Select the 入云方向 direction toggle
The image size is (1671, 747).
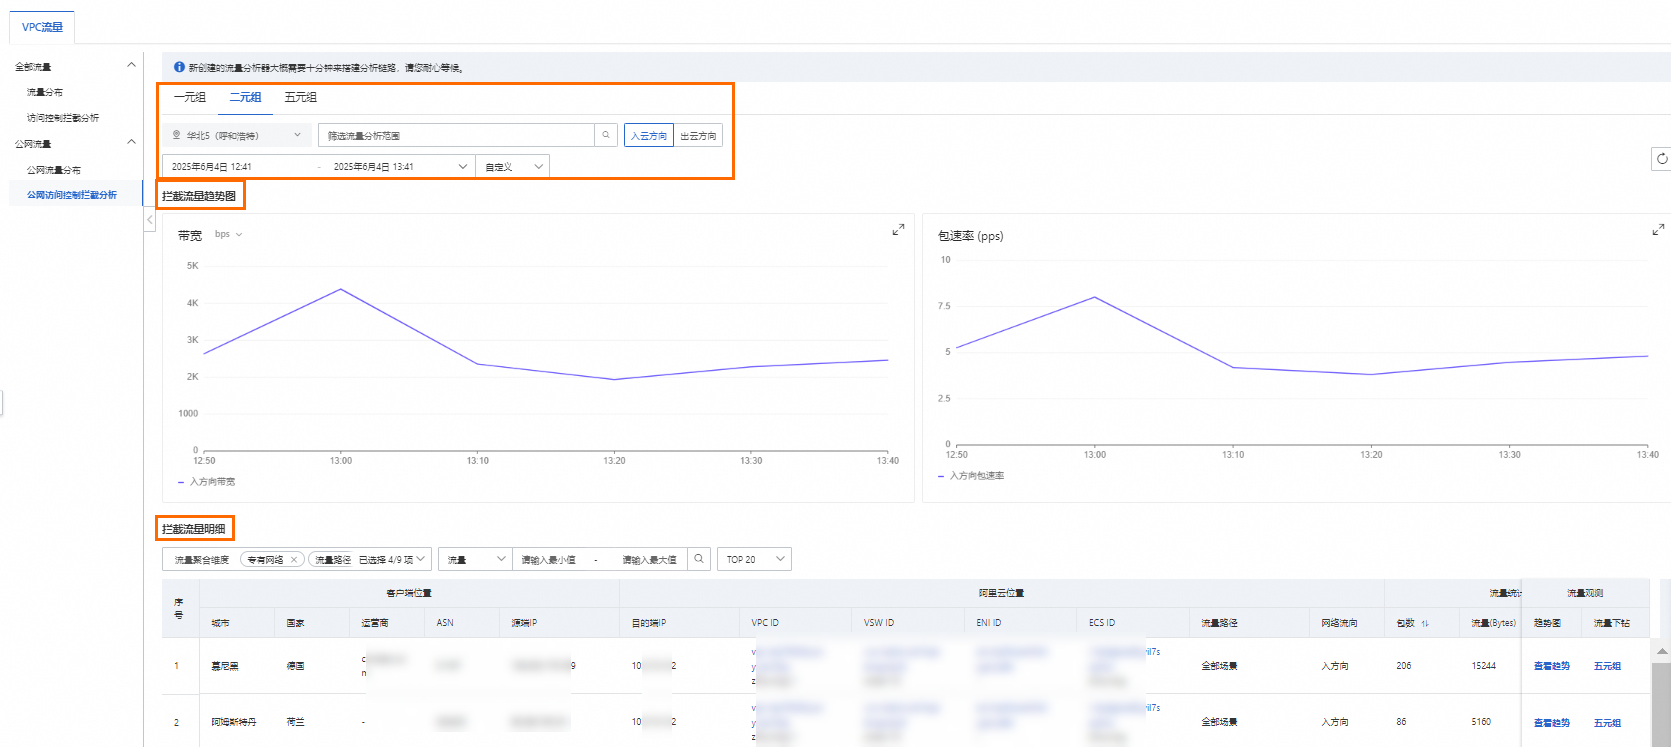[649, 136]
